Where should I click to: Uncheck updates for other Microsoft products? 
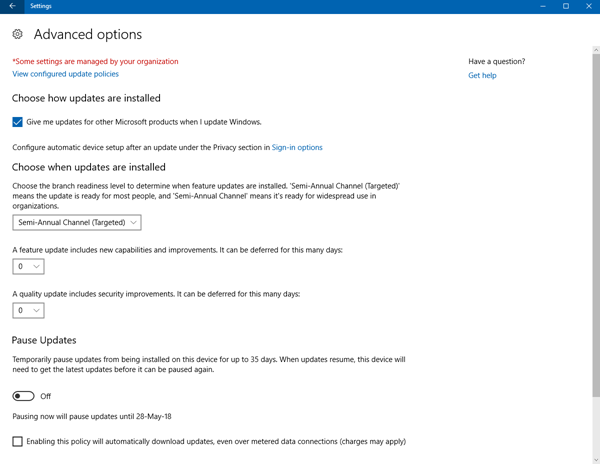(x=18, y=122)
